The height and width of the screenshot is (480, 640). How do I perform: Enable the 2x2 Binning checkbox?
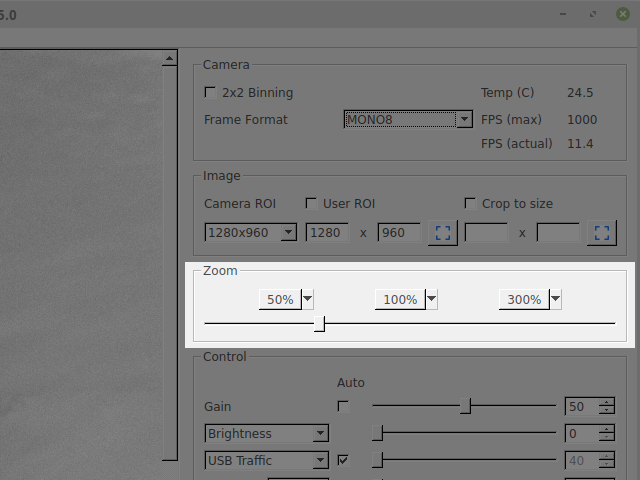(x=210, y=92)
